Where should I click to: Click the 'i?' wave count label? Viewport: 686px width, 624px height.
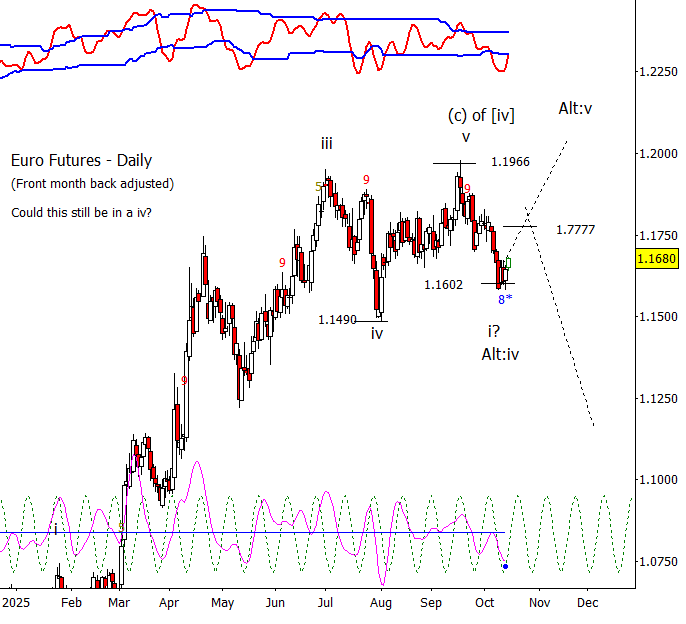point(494,331)
